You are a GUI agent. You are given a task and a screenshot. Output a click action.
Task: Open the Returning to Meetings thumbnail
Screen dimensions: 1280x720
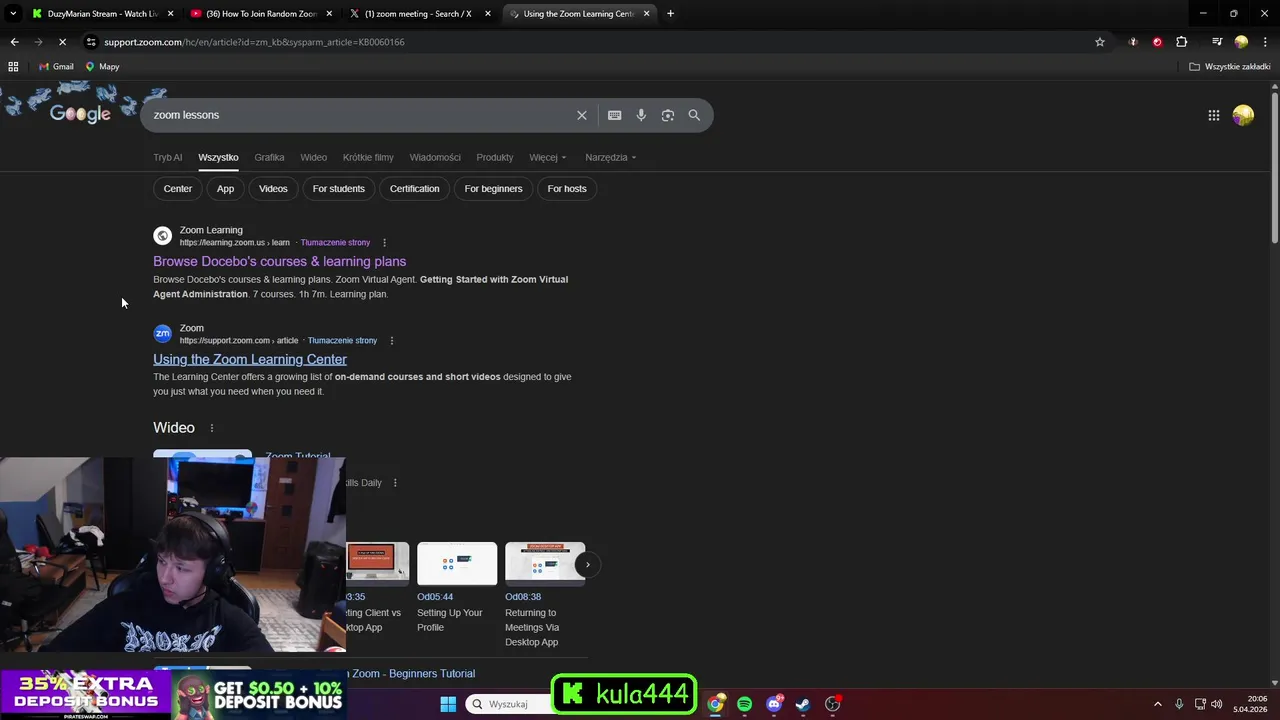pos(545,563)
